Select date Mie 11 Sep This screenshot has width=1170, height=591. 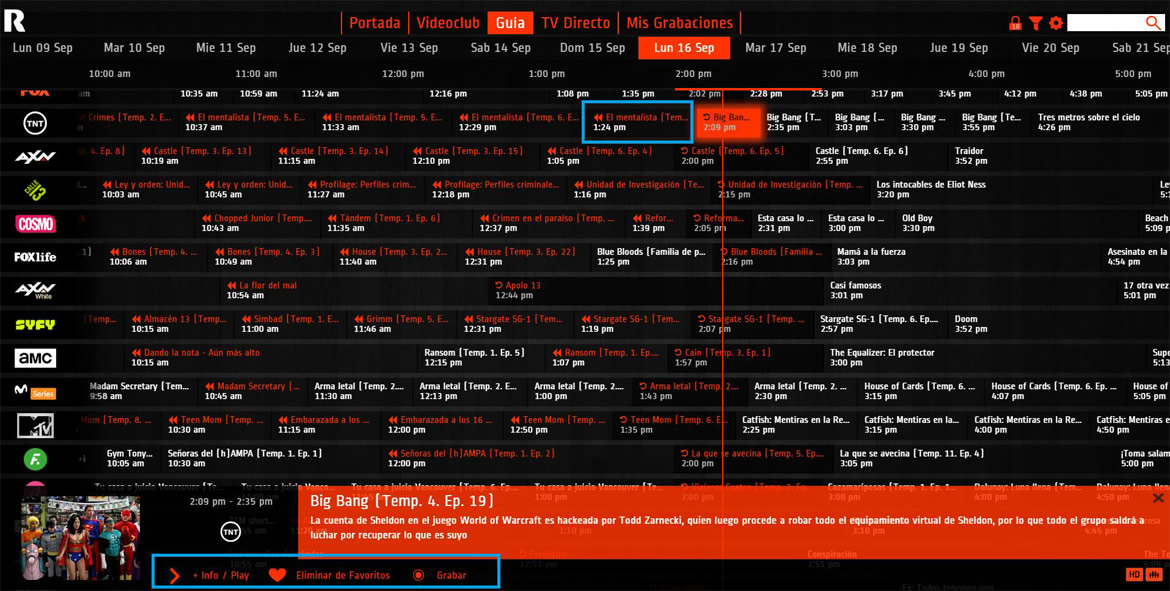pyautogui.click(x=226, y=48)
